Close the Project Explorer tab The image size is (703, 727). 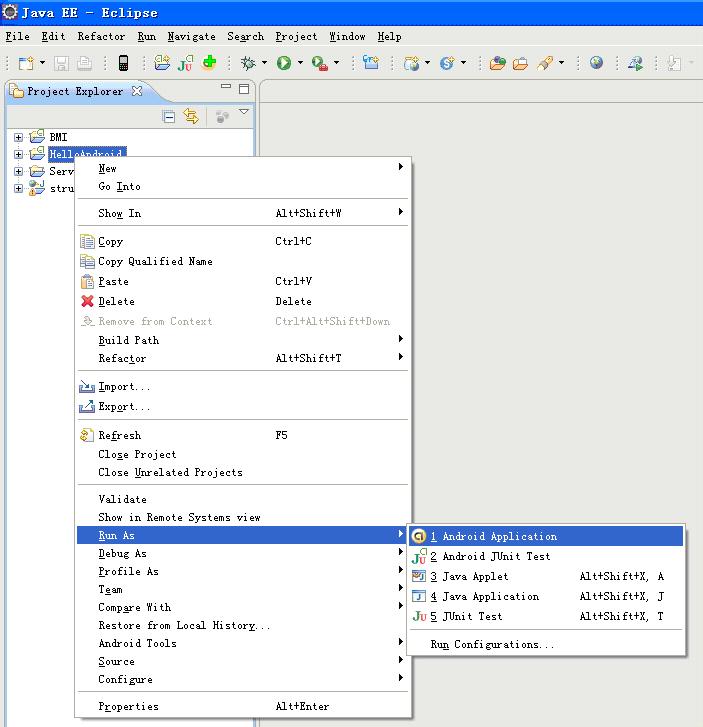(137, 91)
